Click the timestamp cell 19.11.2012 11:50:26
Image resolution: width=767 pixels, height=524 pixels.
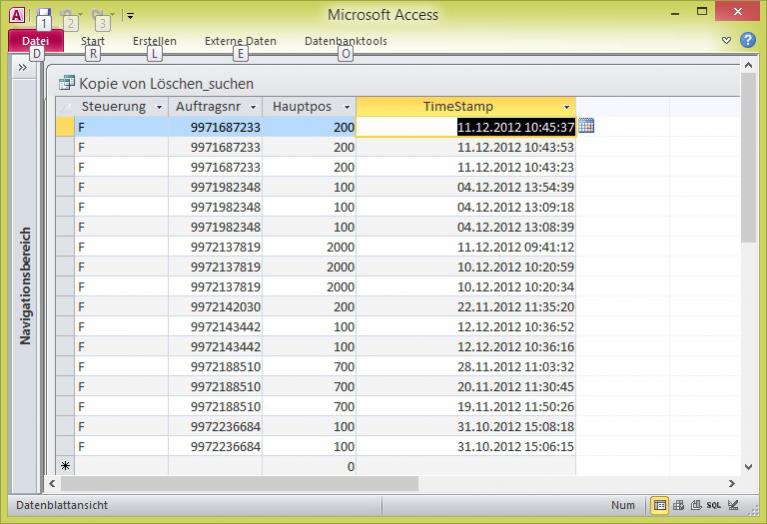pyautogui.click(x=466, y=407)
